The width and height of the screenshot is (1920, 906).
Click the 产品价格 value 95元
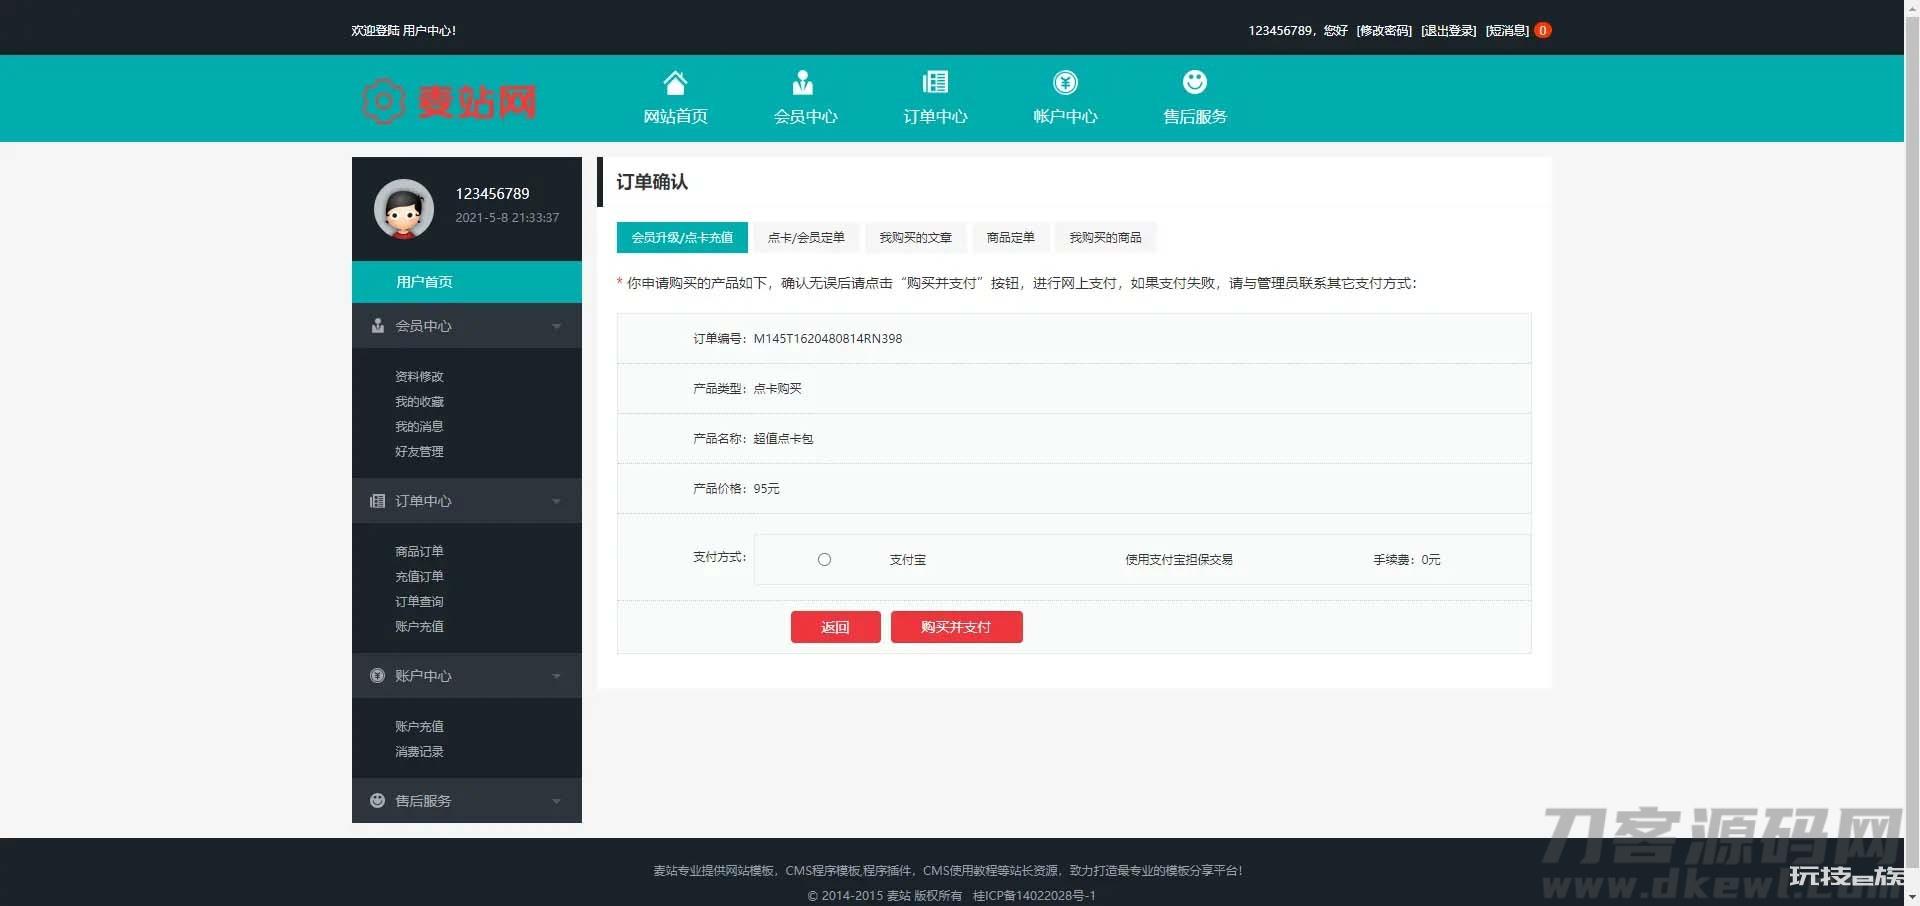click(766, 489)
